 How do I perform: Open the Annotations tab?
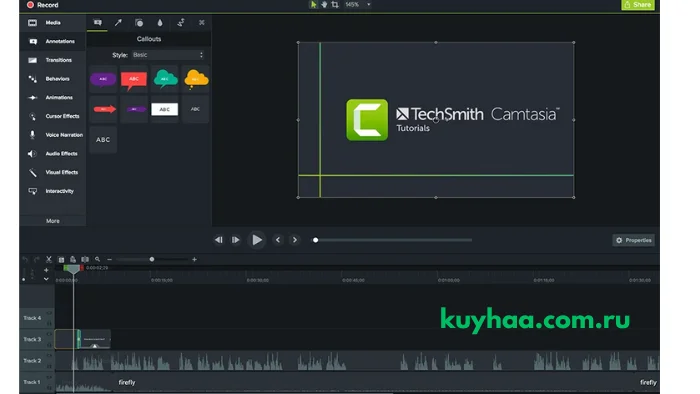53,41
